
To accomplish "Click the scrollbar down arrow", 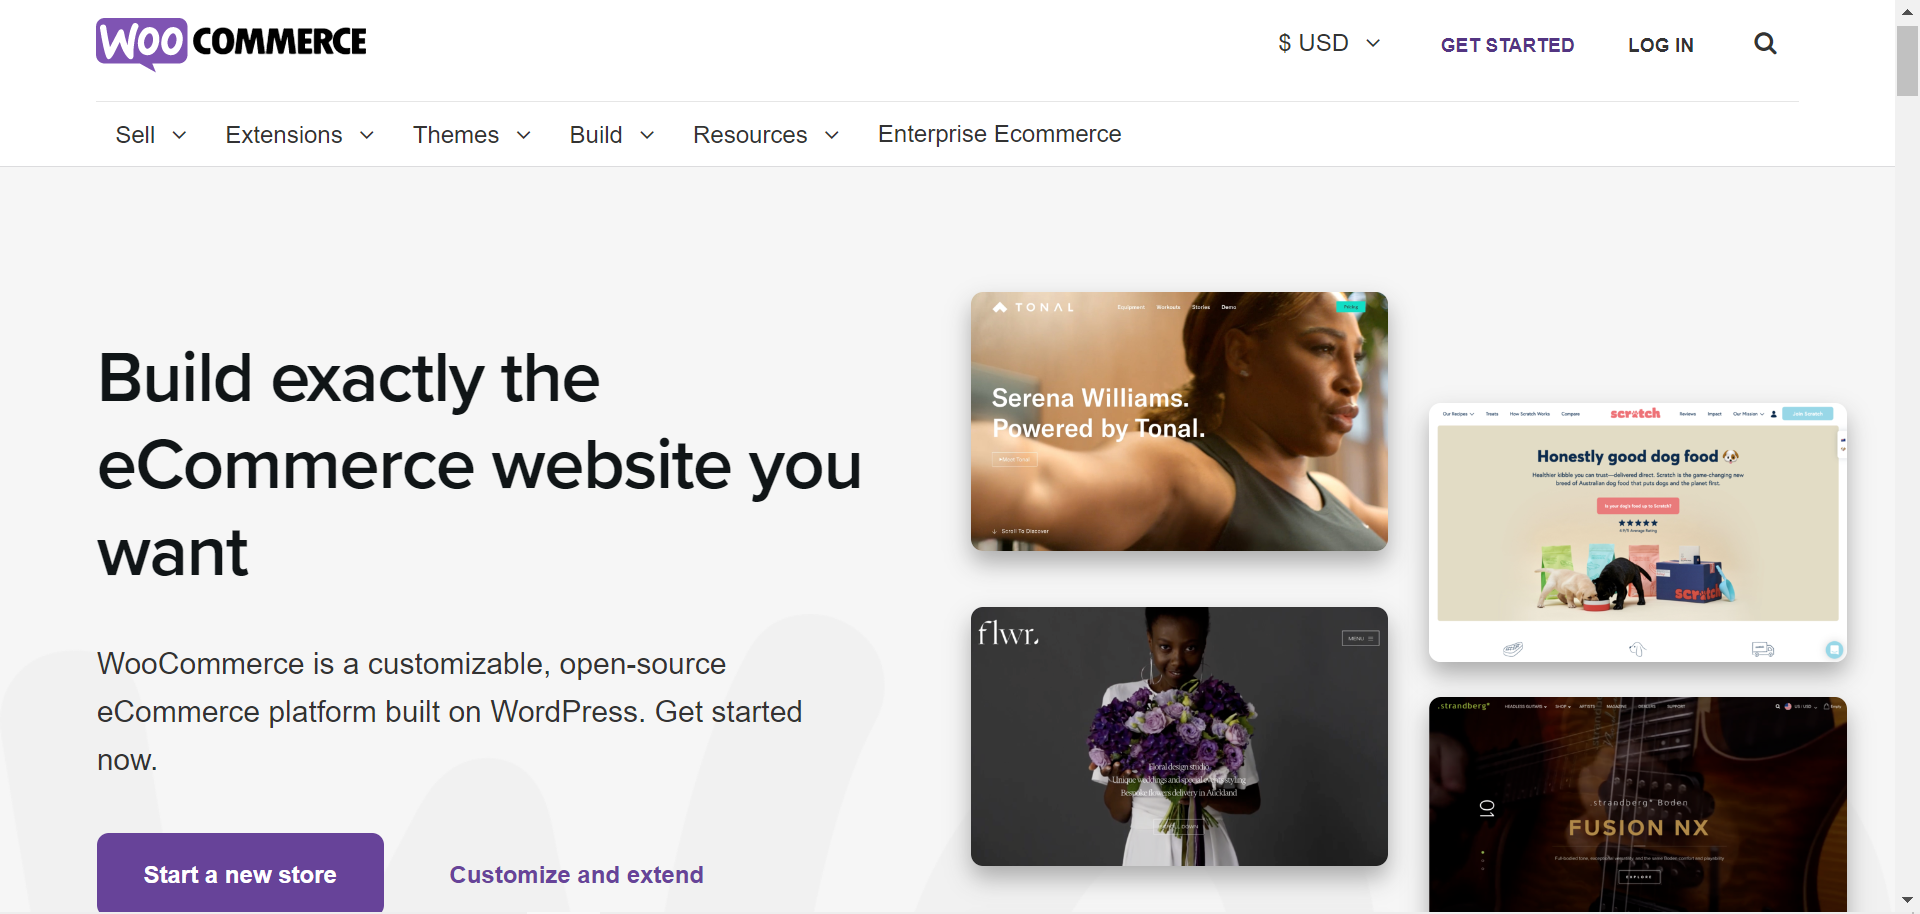I will tap(1907, 901).
